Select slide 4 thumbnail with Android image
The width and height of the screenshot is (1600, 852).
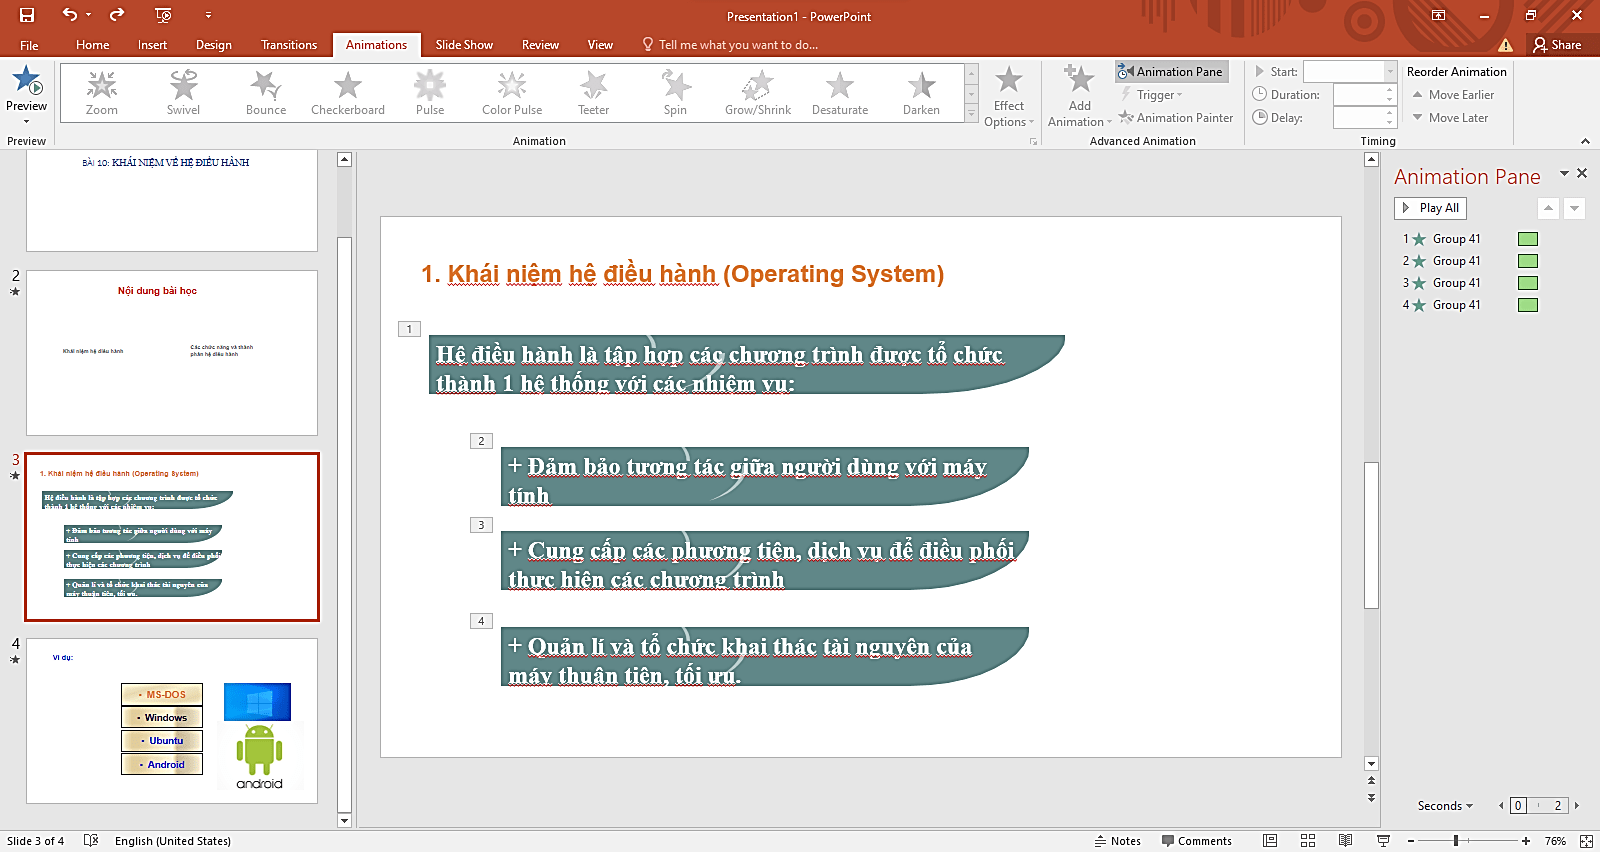[x=172, y=721]
